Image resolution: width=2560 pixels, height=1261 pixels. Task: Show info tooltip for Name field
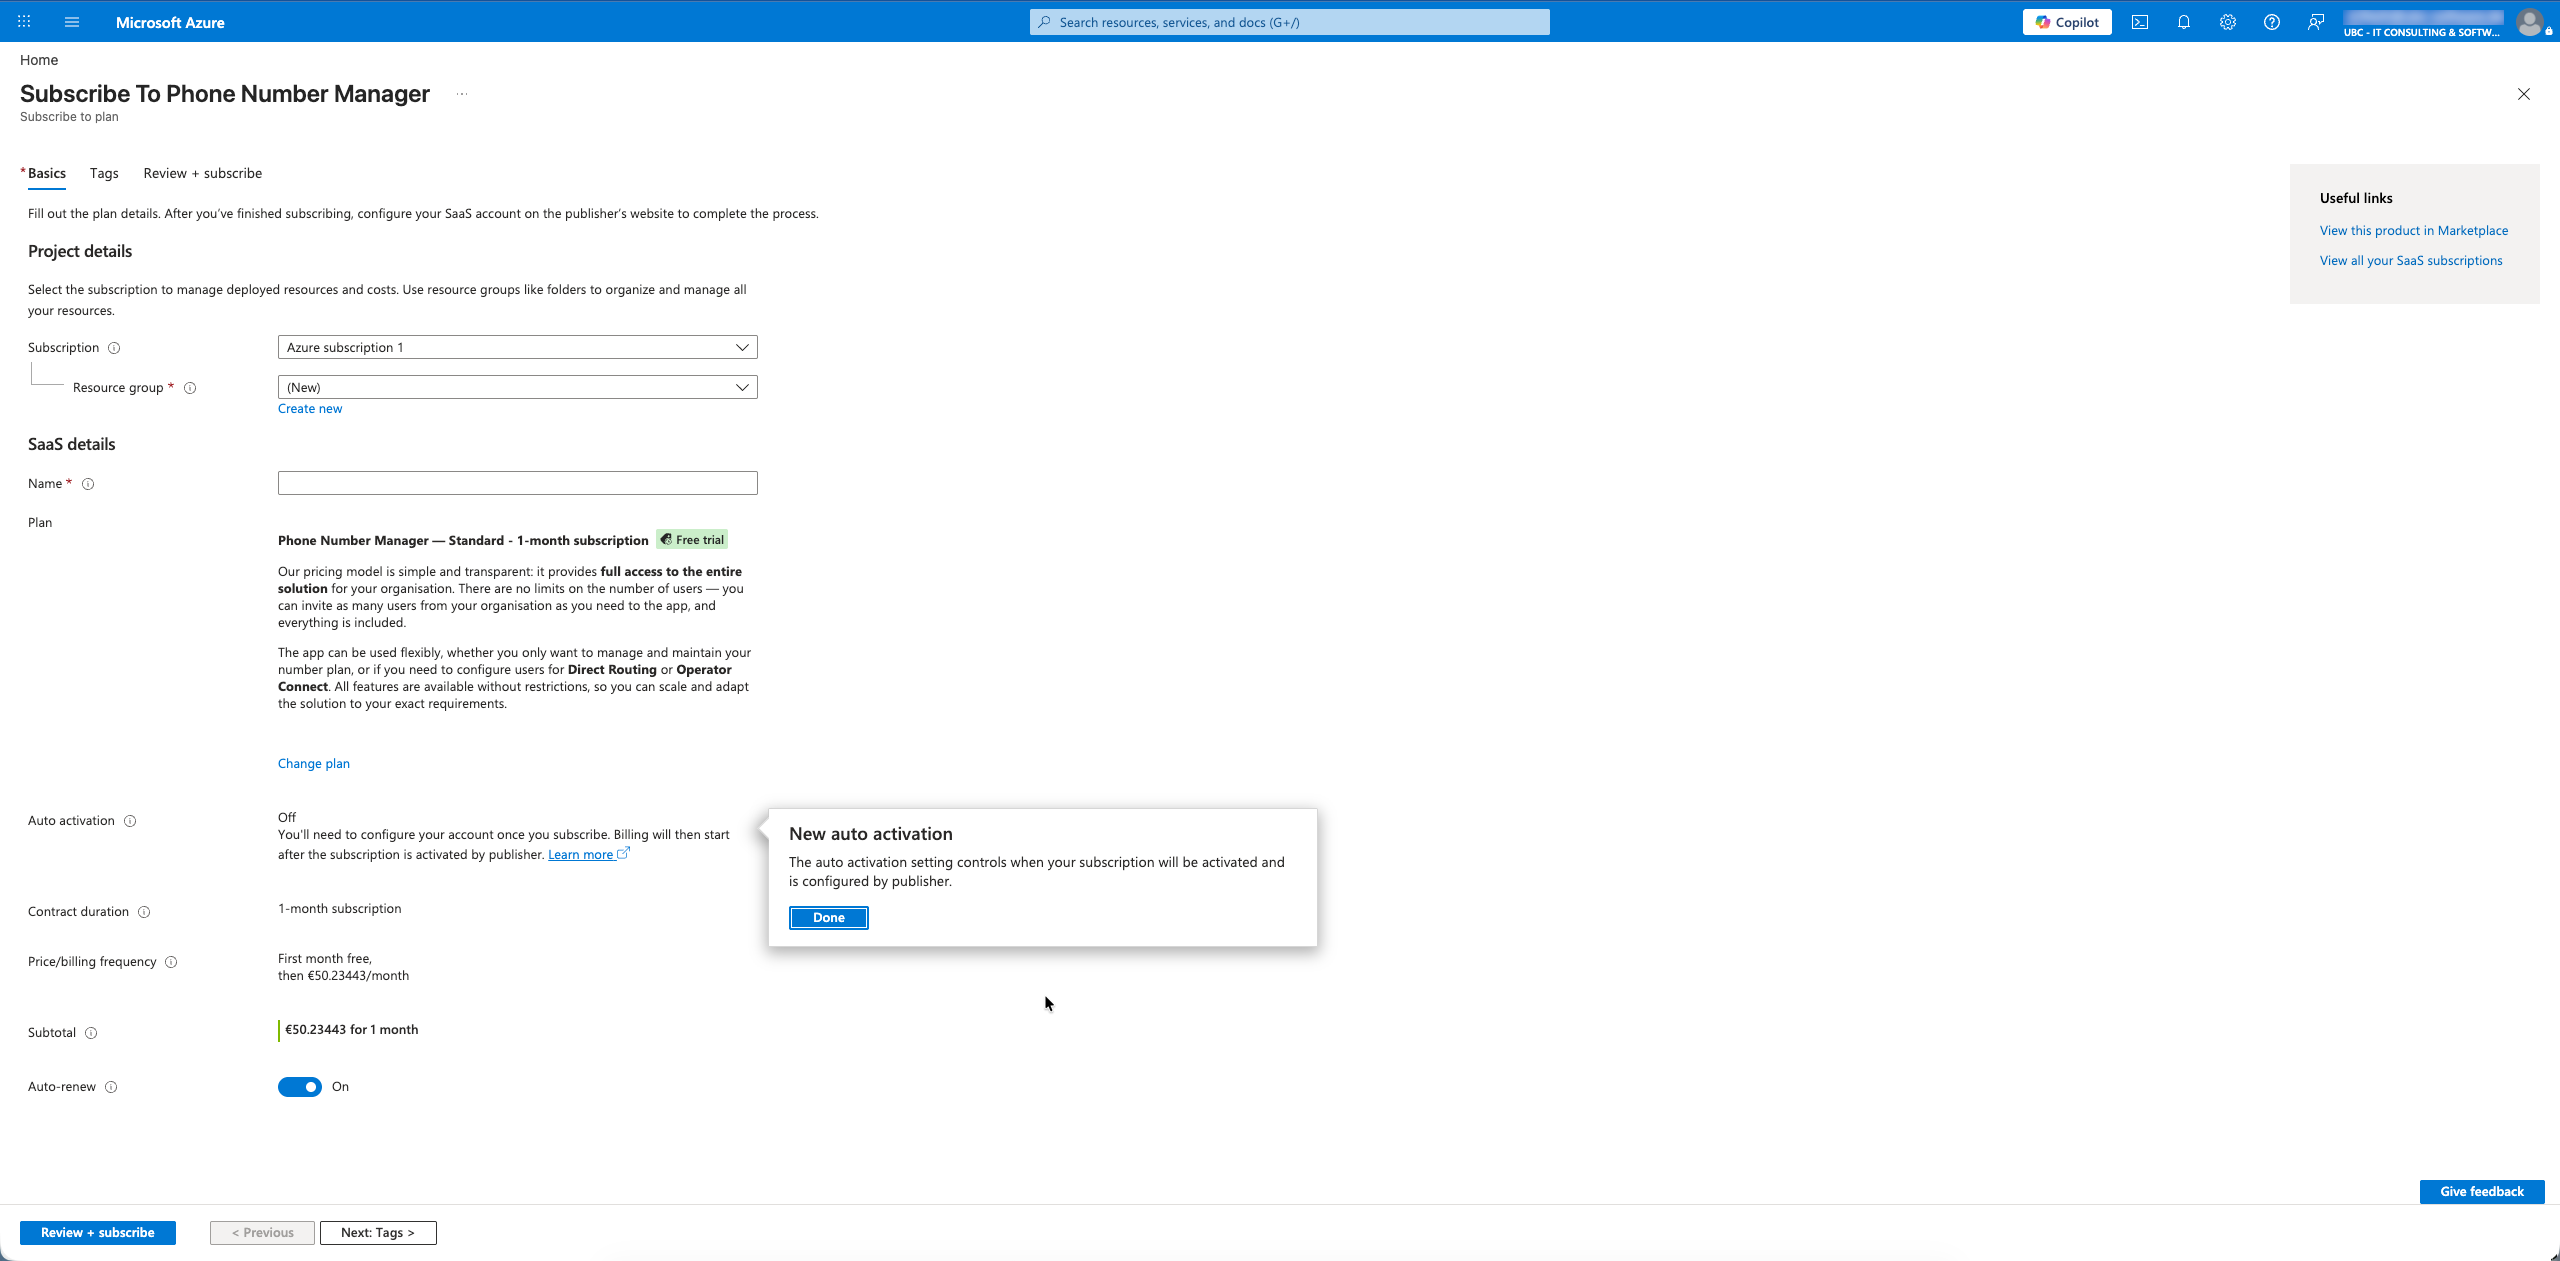point(88,484)
